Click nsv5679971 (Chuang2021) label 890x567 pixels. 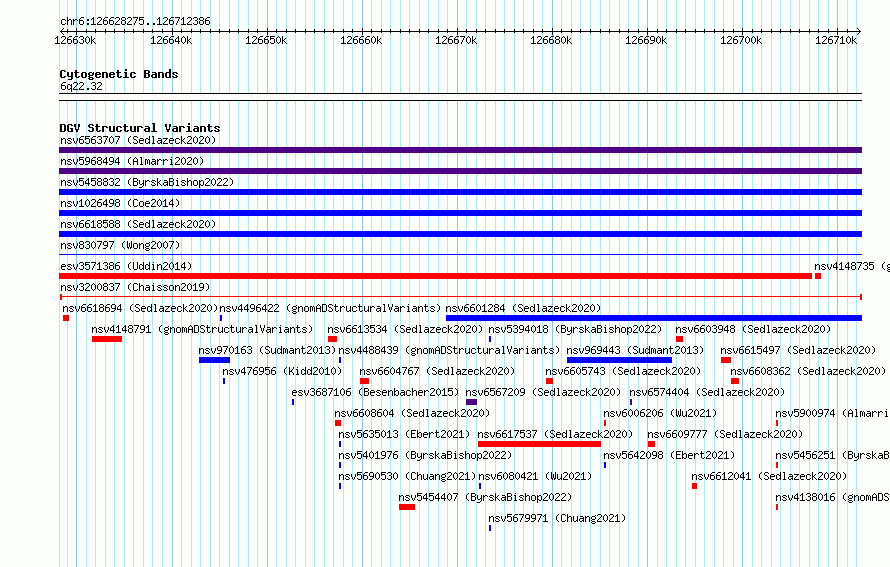pos(557,518)
